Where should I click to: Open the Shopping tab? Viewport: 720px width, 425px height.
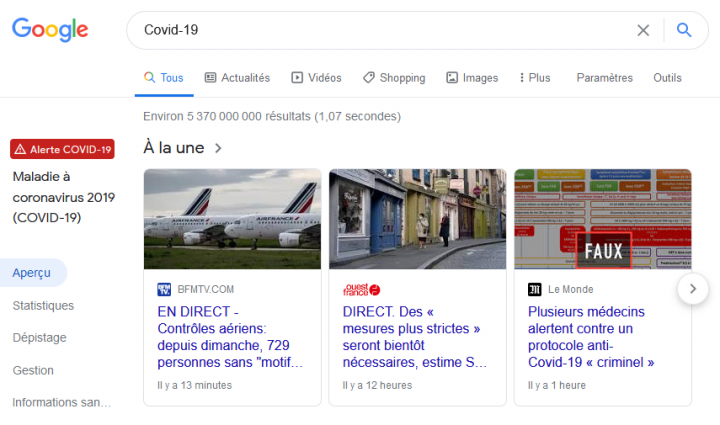394,78
